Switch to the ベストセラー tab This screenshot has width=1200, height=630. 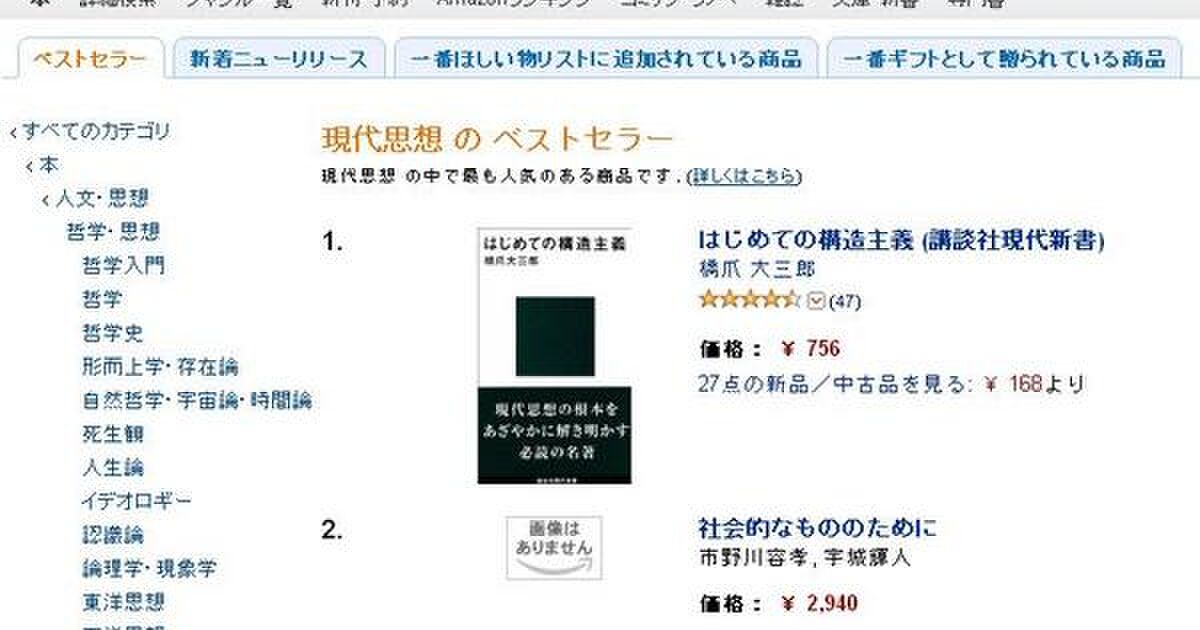tap(89, 58)
